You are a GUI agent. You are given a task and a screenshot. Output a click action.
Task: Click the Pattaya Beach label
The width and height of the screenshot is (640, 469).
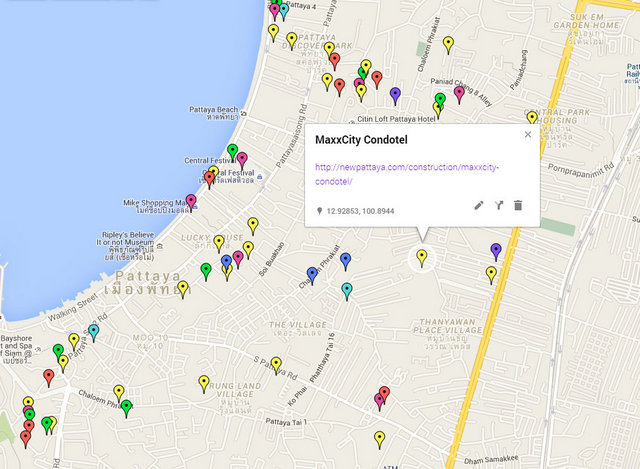(x=214, y=113)
